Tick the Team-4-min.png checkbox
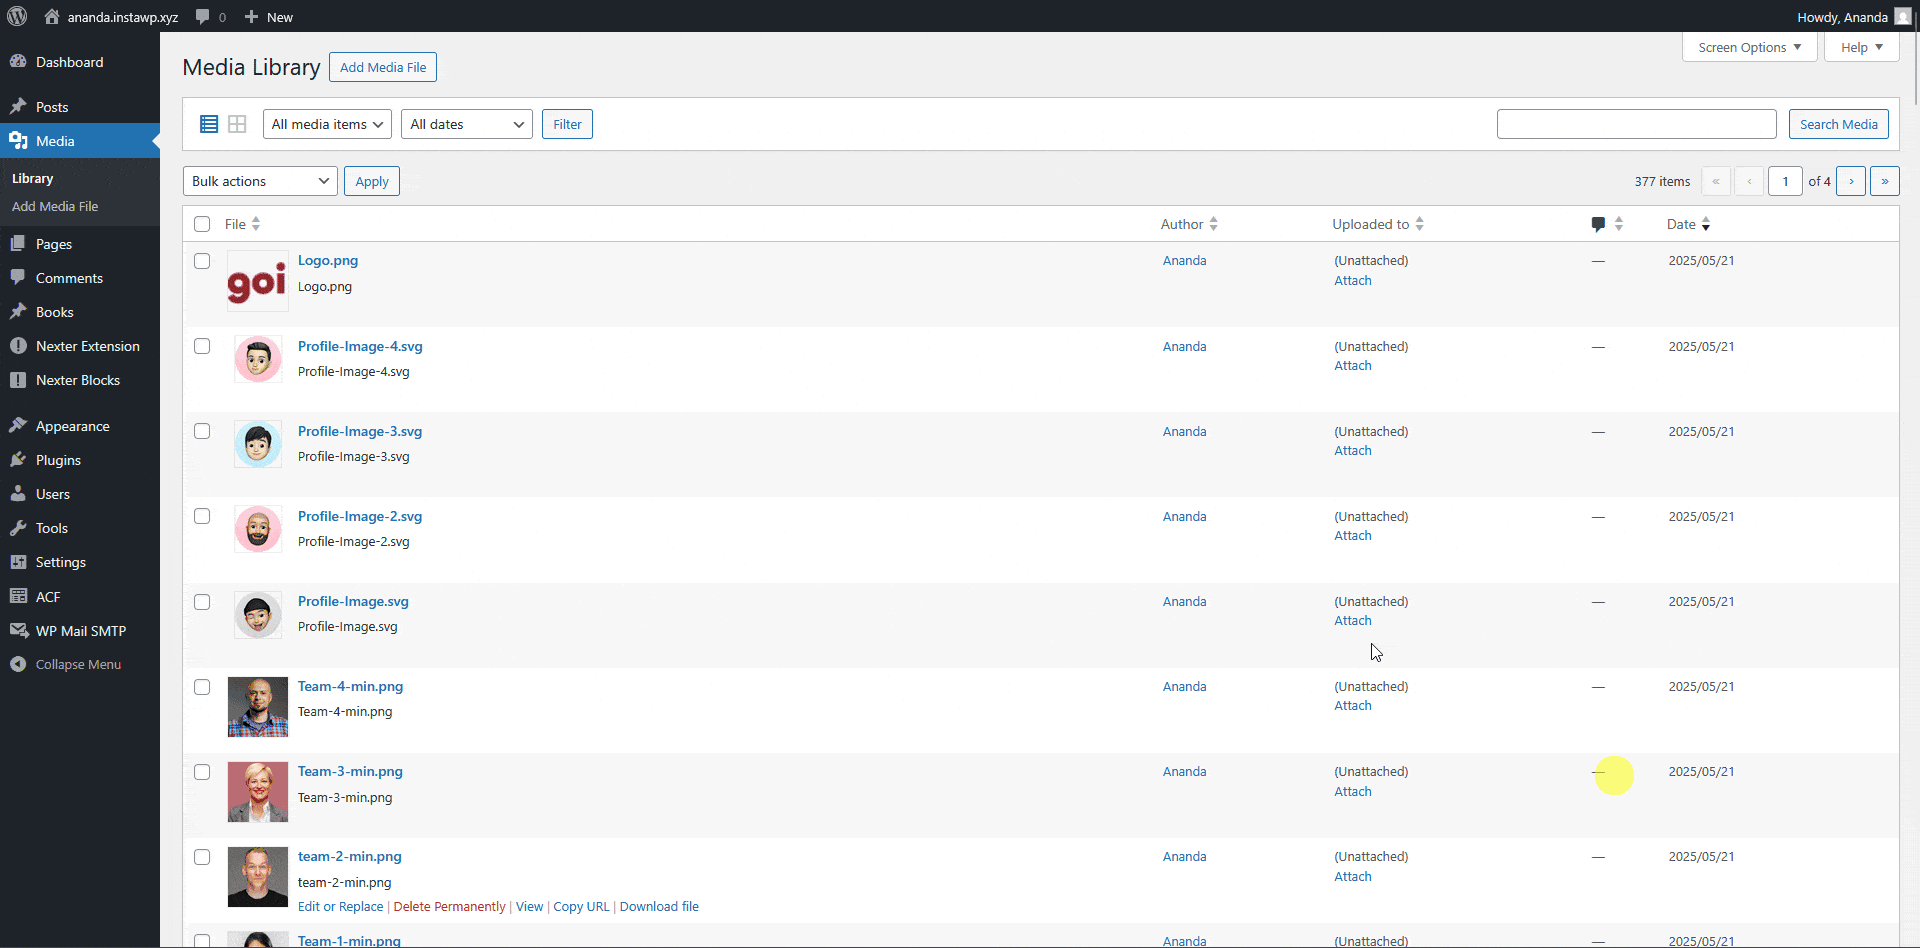This screenshot has width=1920, height=948. tap(202, 687)
